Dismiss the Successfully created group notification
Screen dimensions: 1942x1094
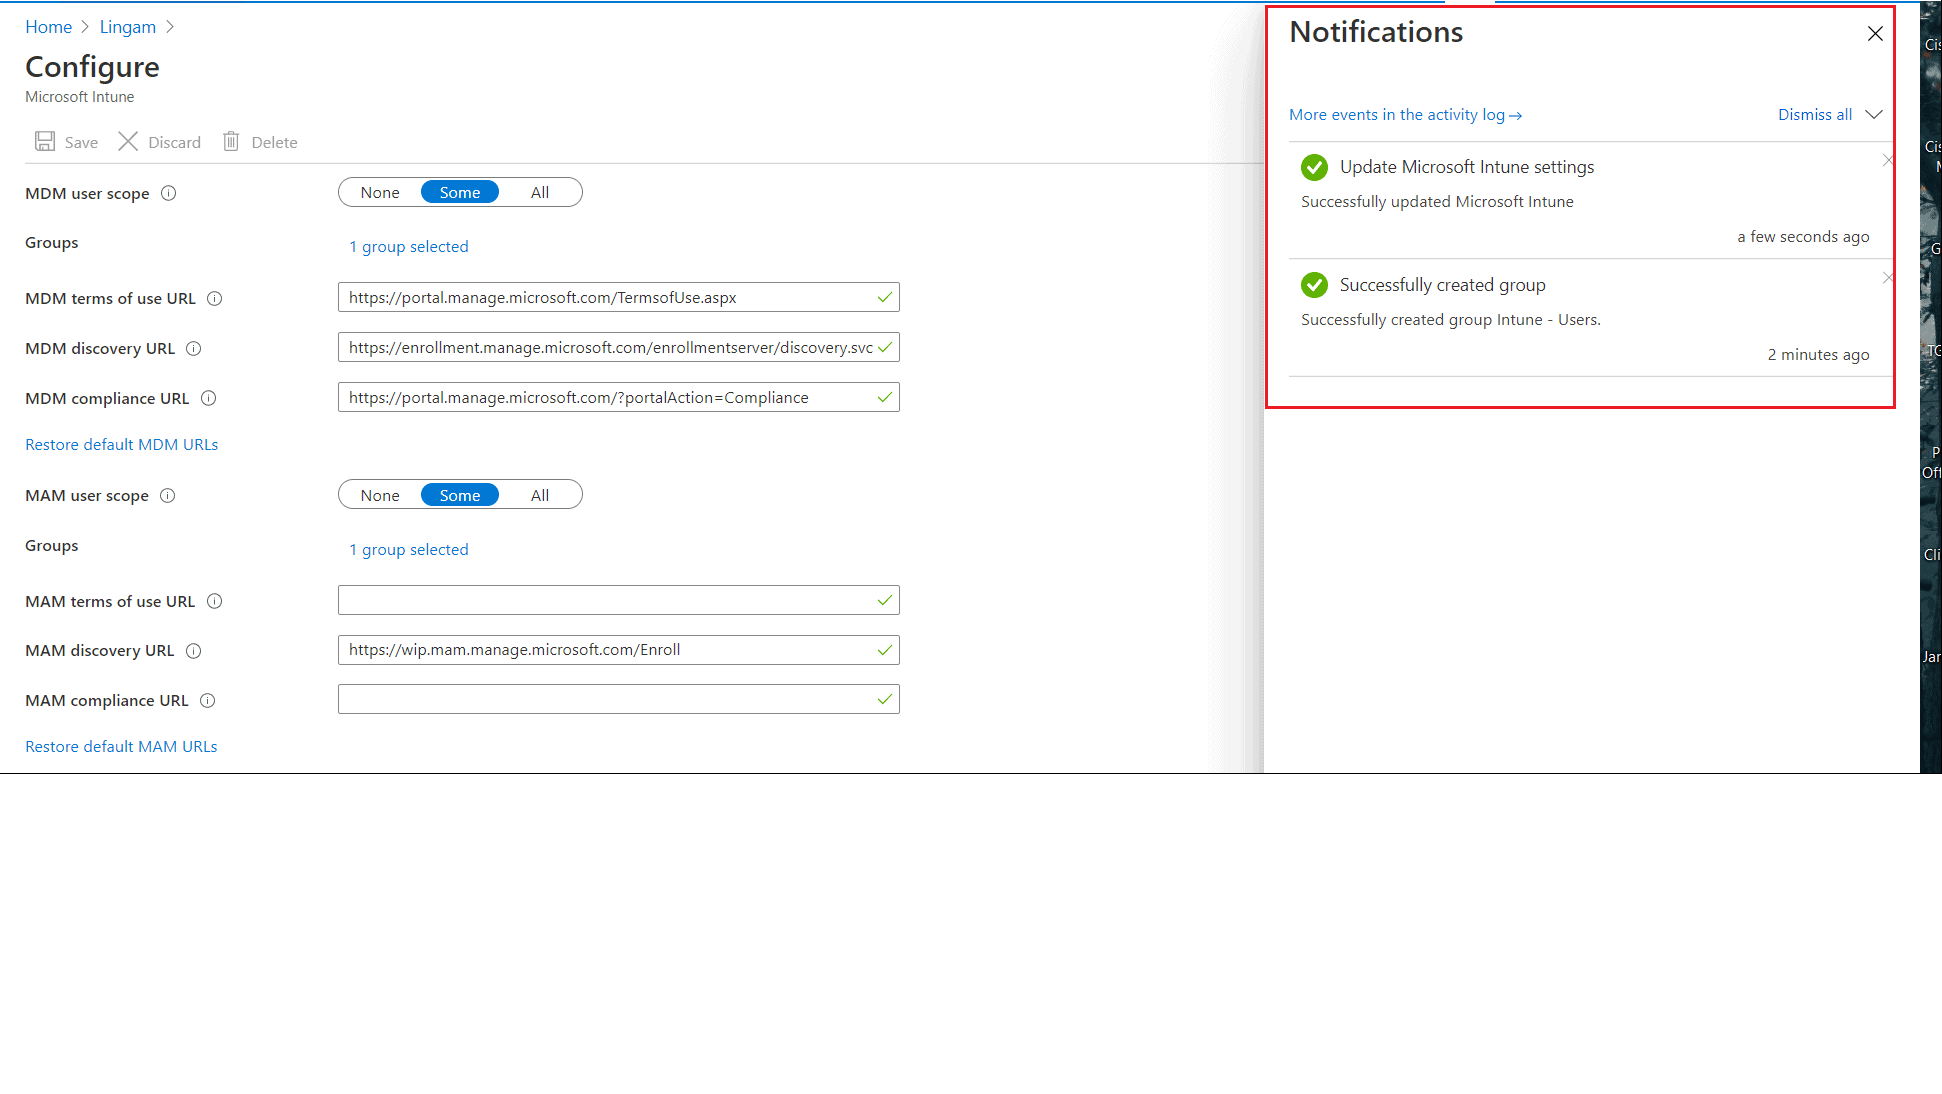click(1887, 278)
